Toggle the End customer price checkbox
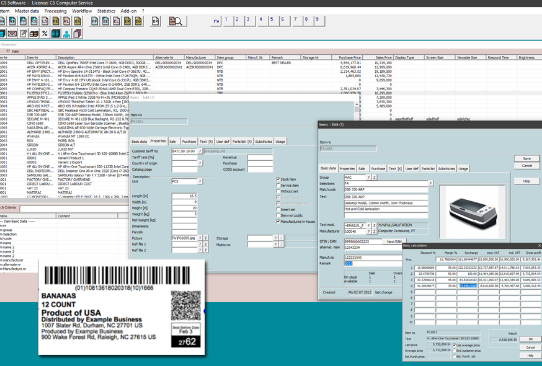 pyautogui.click(x=454, y=350)
